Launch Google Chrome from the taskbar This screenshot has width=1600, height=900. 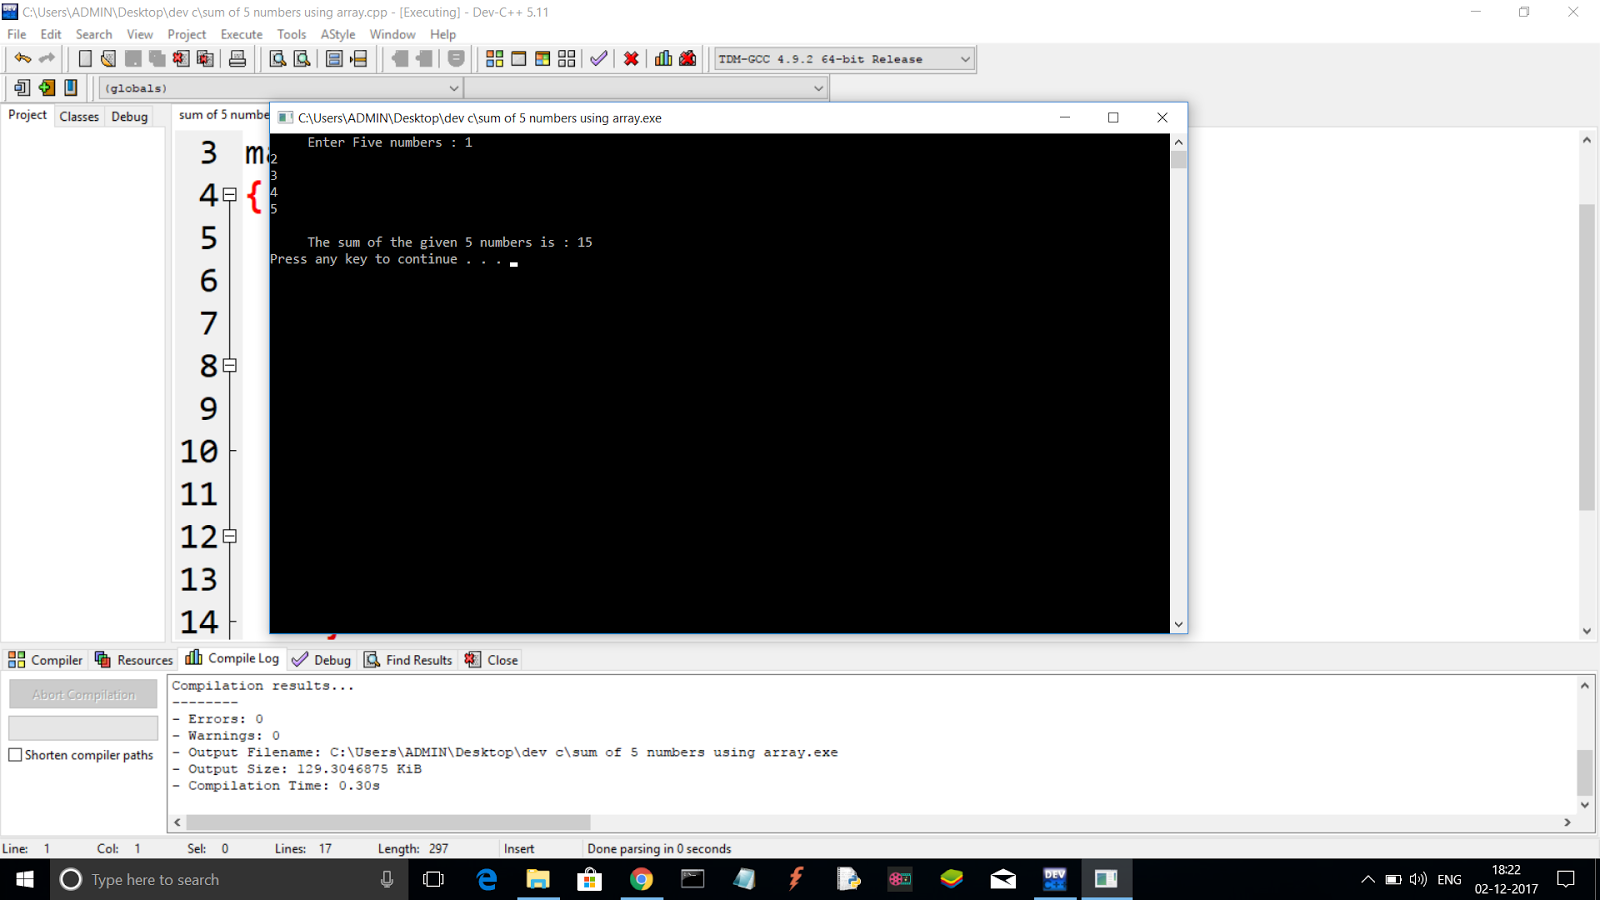tap(641, 879)
